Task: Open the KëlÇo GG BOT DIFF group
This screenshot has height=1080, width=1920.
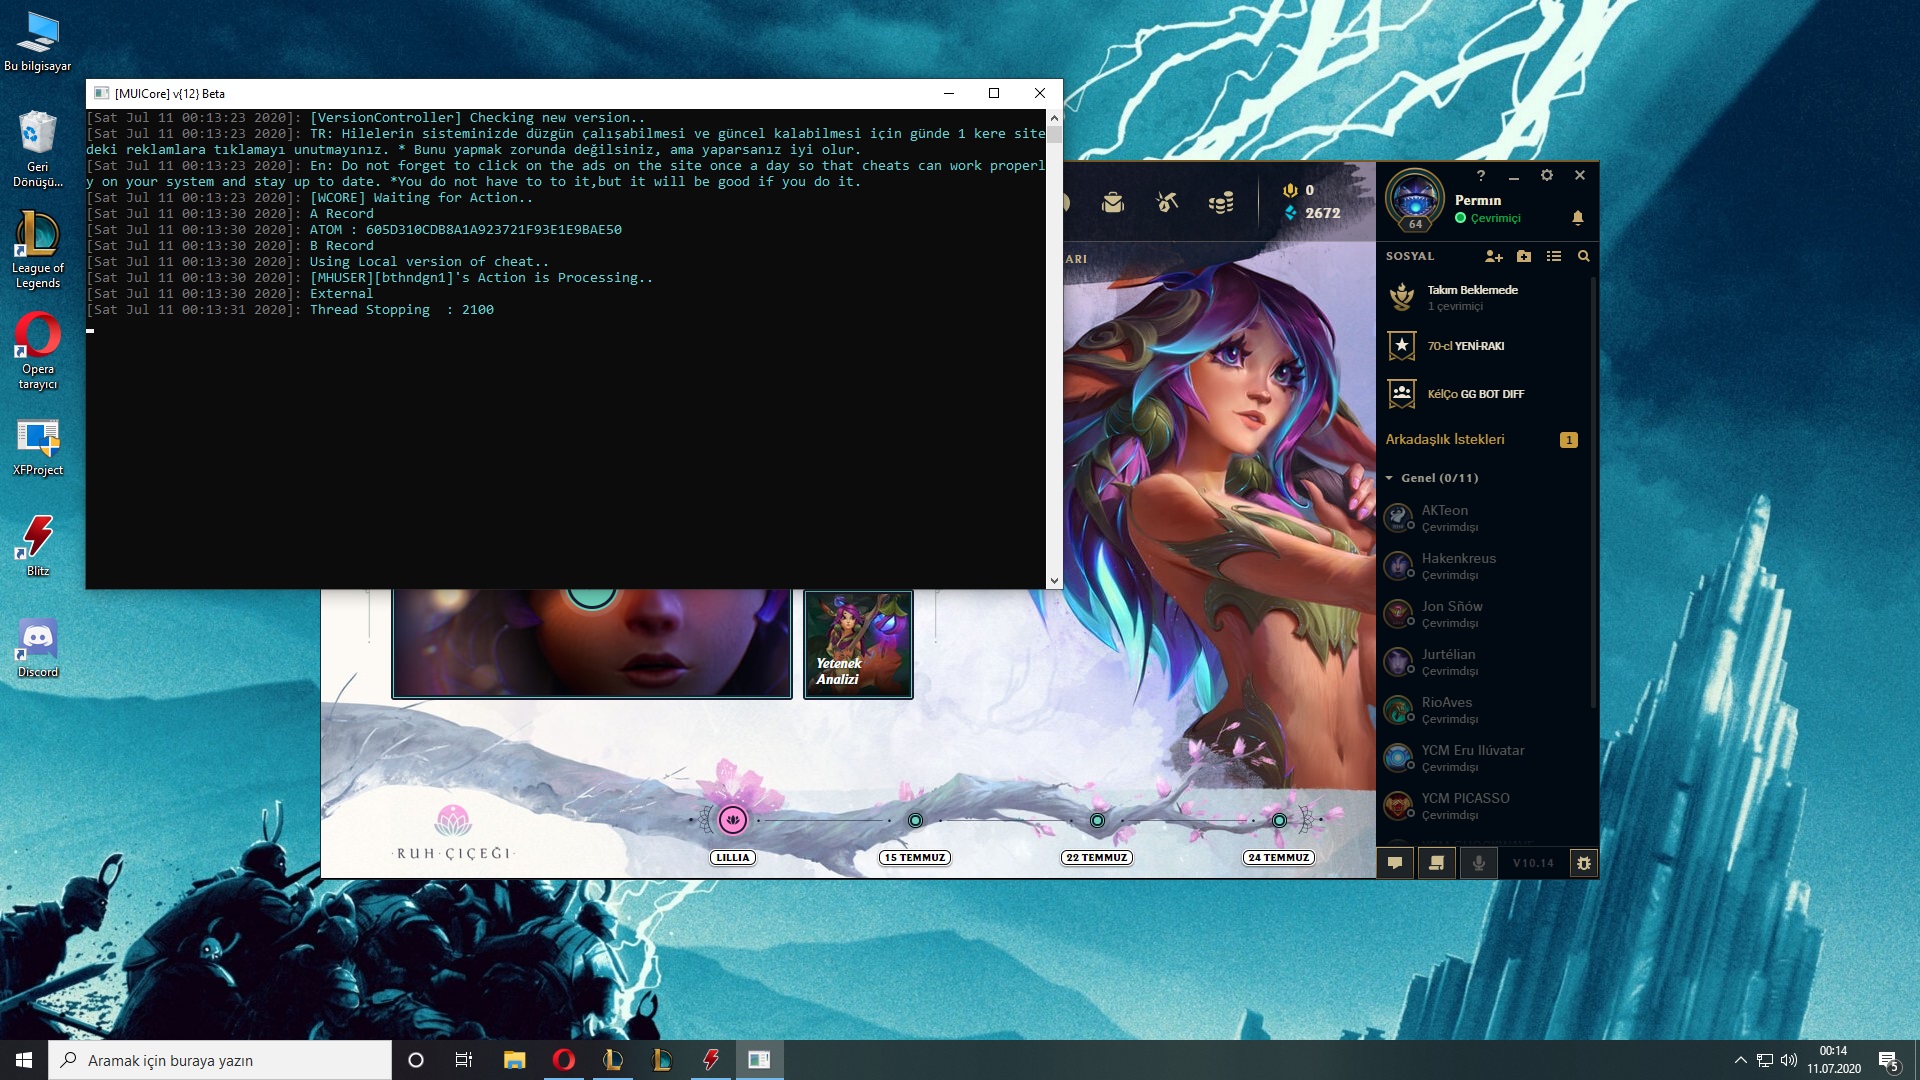Action: (x=1484, y=394)
